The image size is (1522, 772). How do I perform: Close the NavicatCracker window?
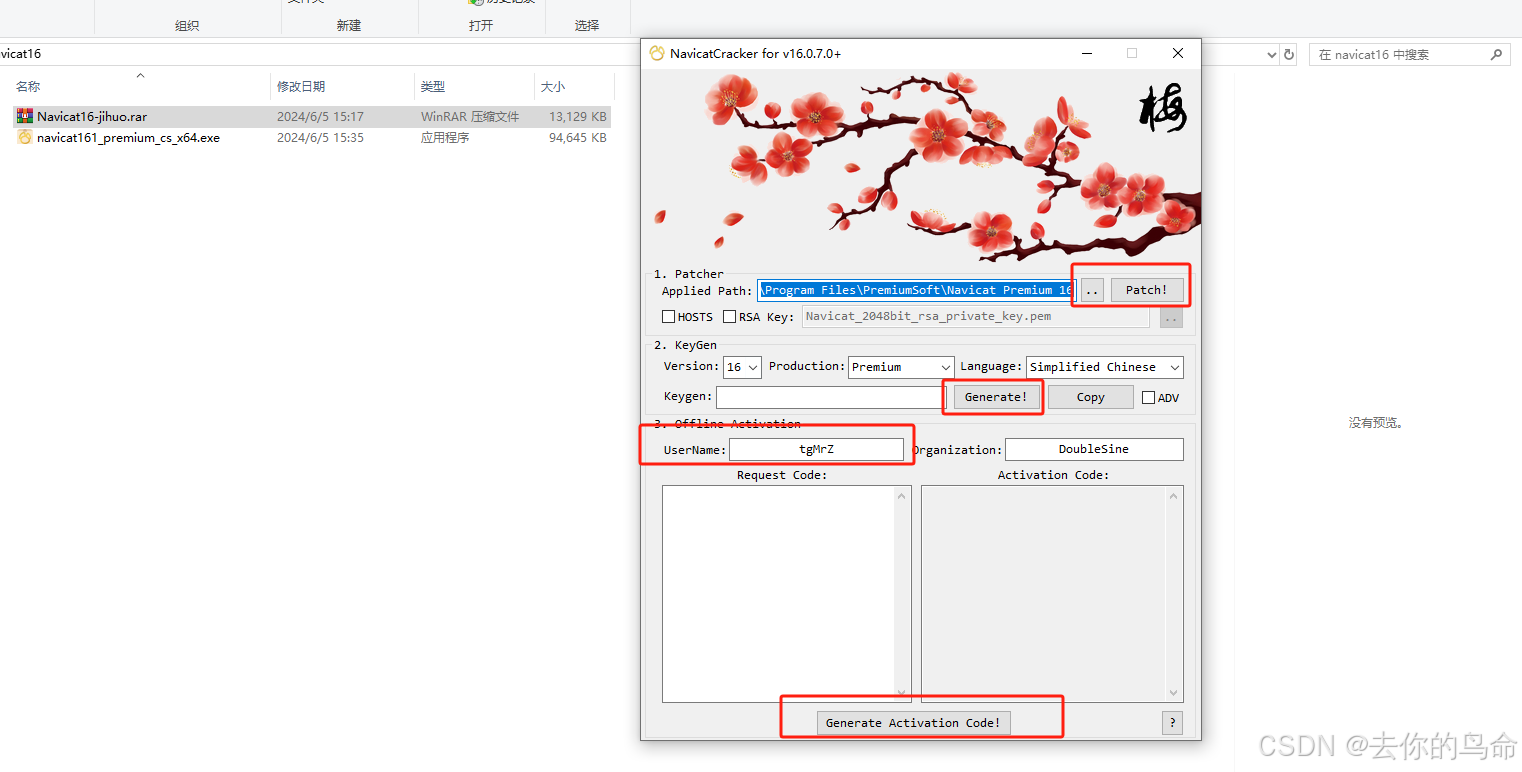pos(1178,53)
